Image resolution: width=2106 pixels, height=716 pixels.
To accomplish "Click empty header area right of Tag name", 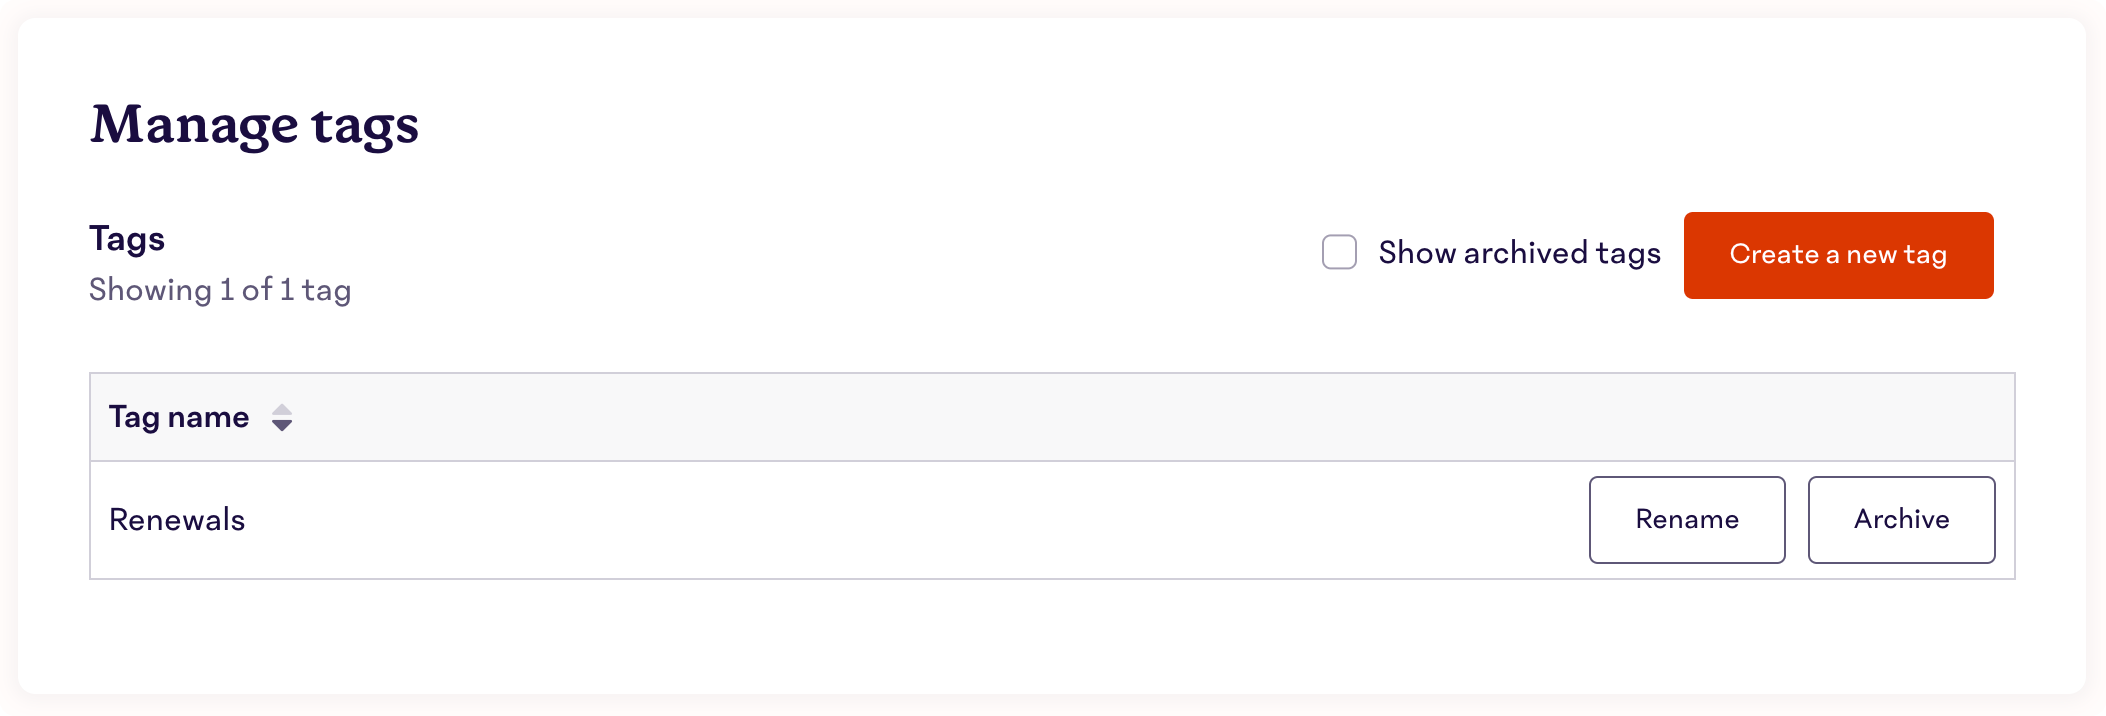I will click(x=1150, y=417).
